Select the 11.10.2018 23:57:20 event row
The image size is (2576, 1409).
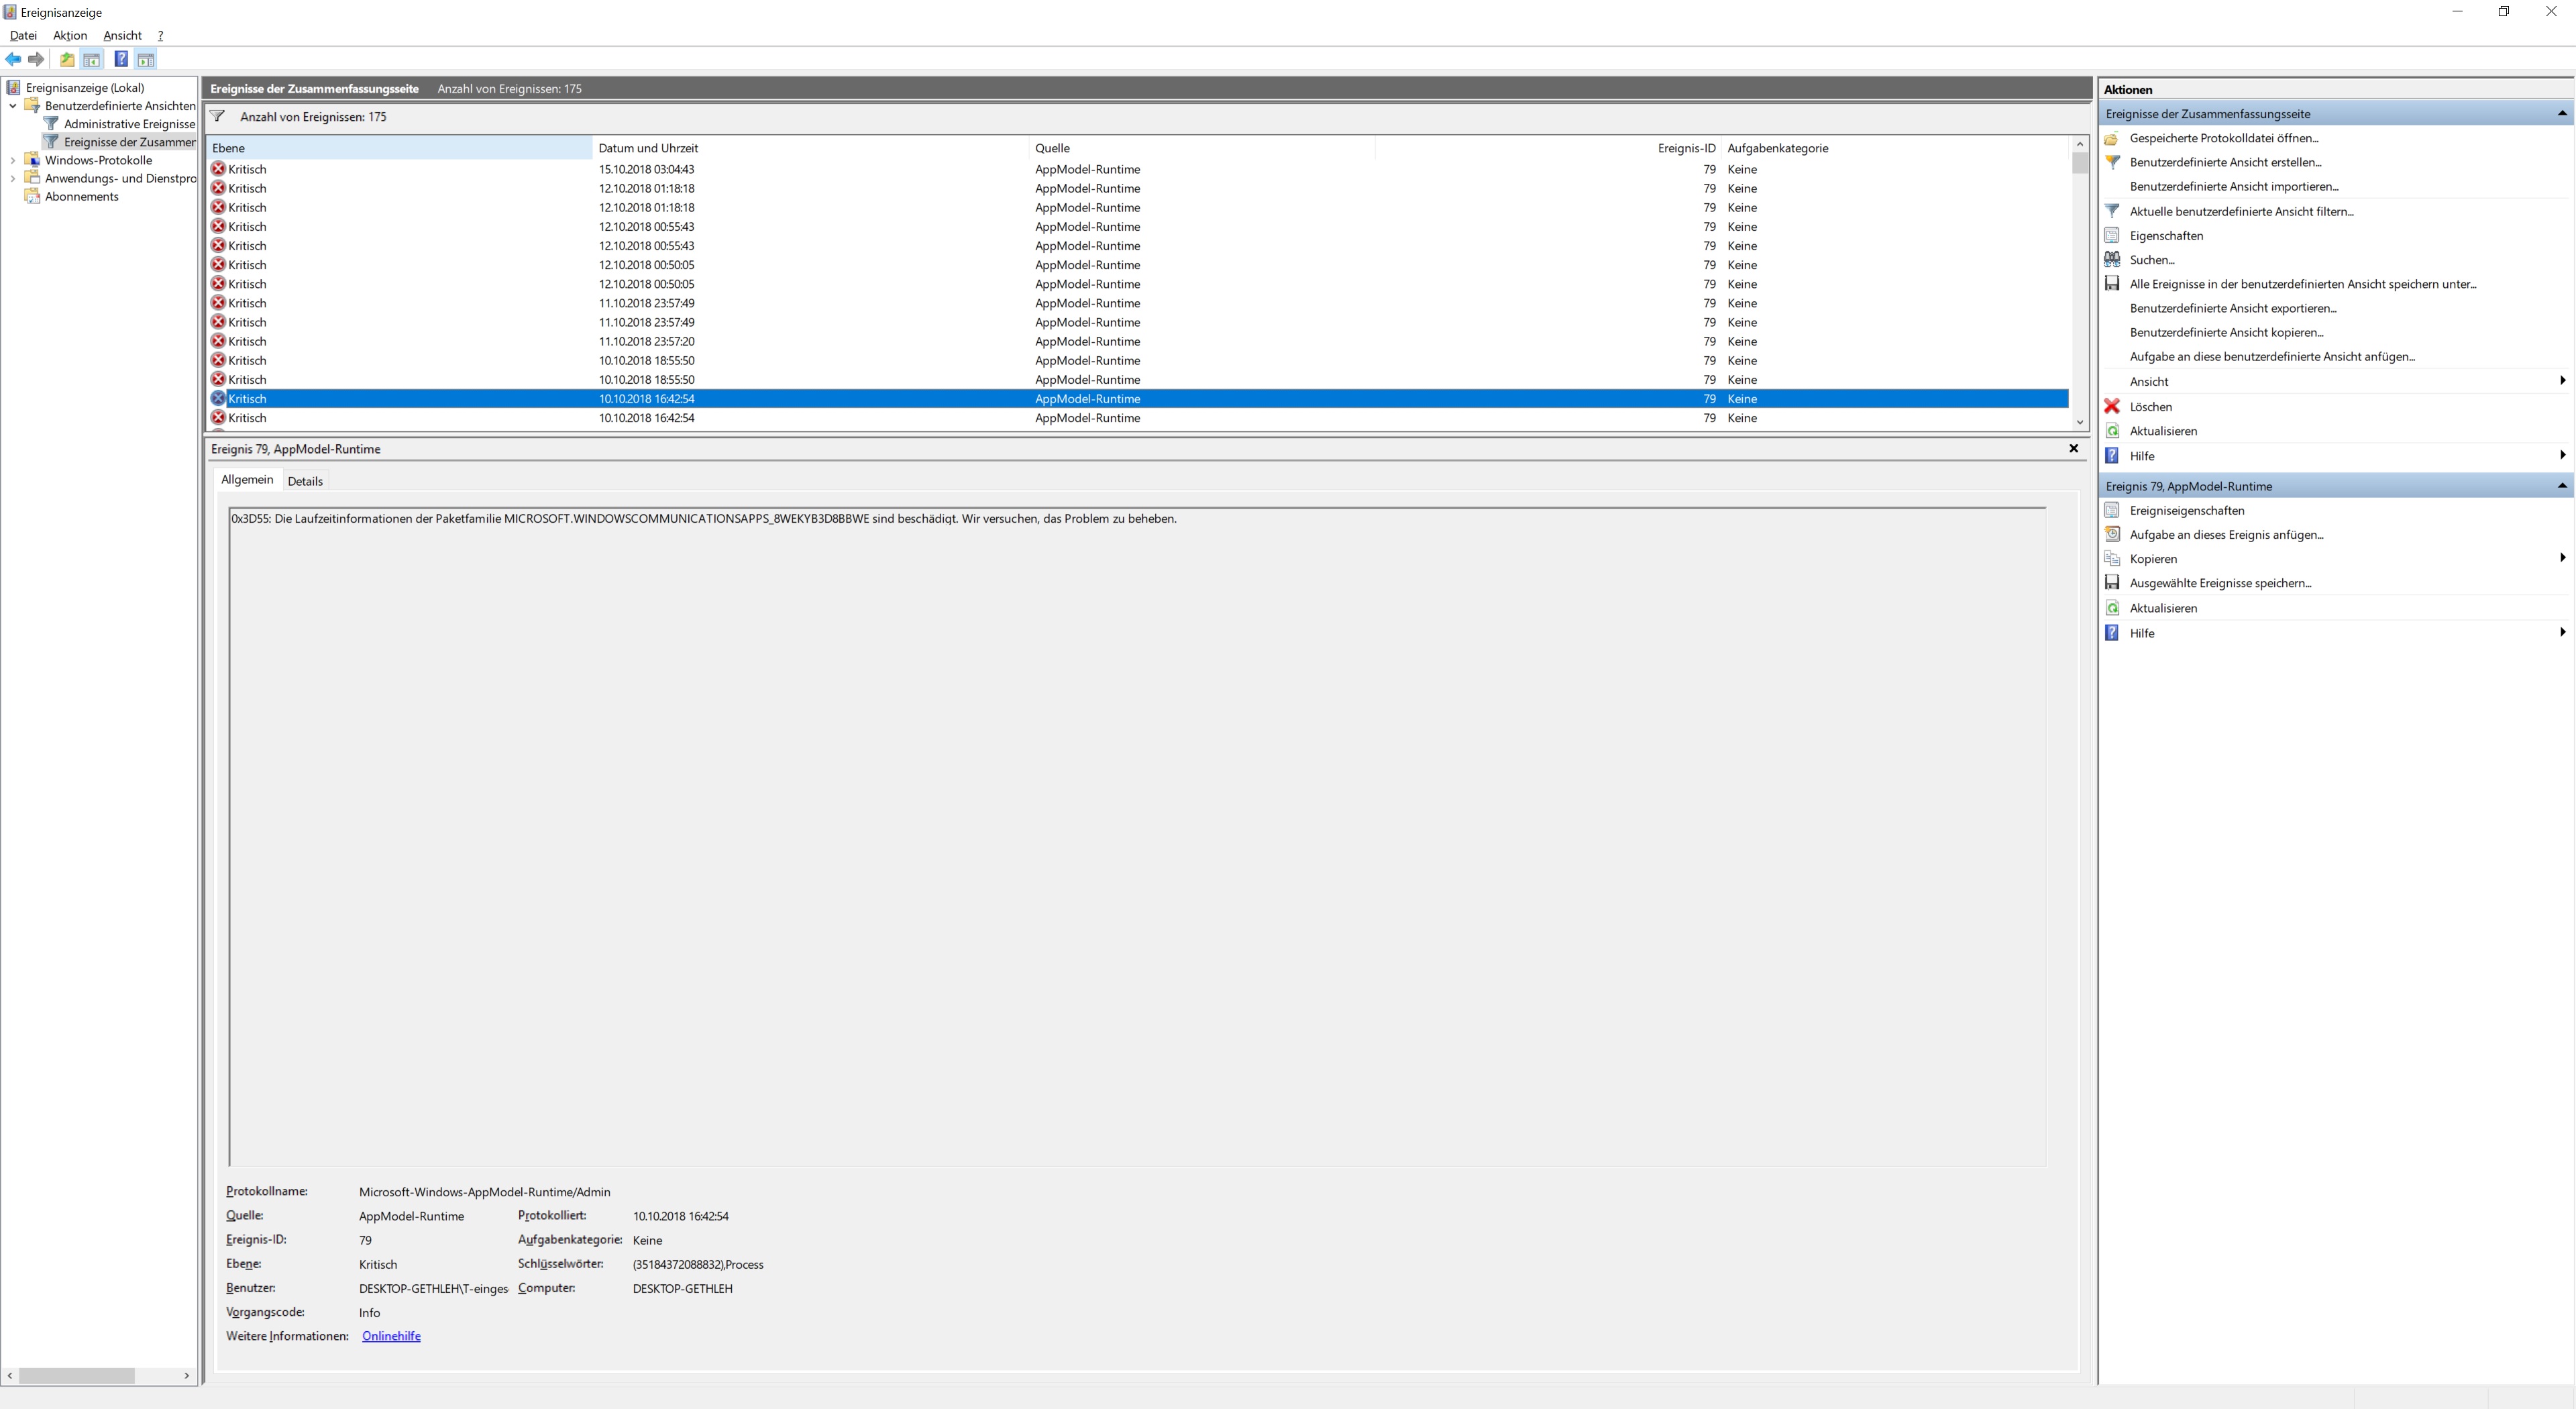(1138, 341)
